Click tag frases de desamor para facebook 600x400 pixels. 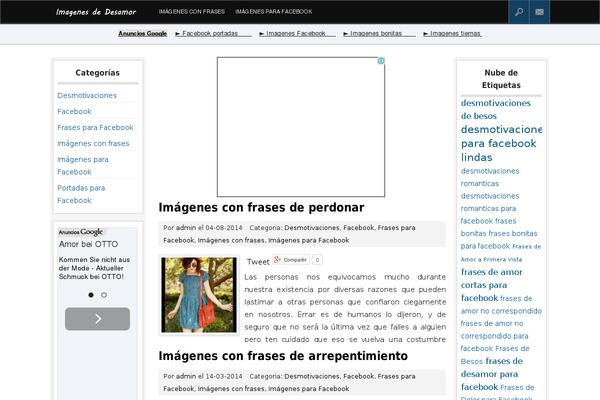(492, 374)
